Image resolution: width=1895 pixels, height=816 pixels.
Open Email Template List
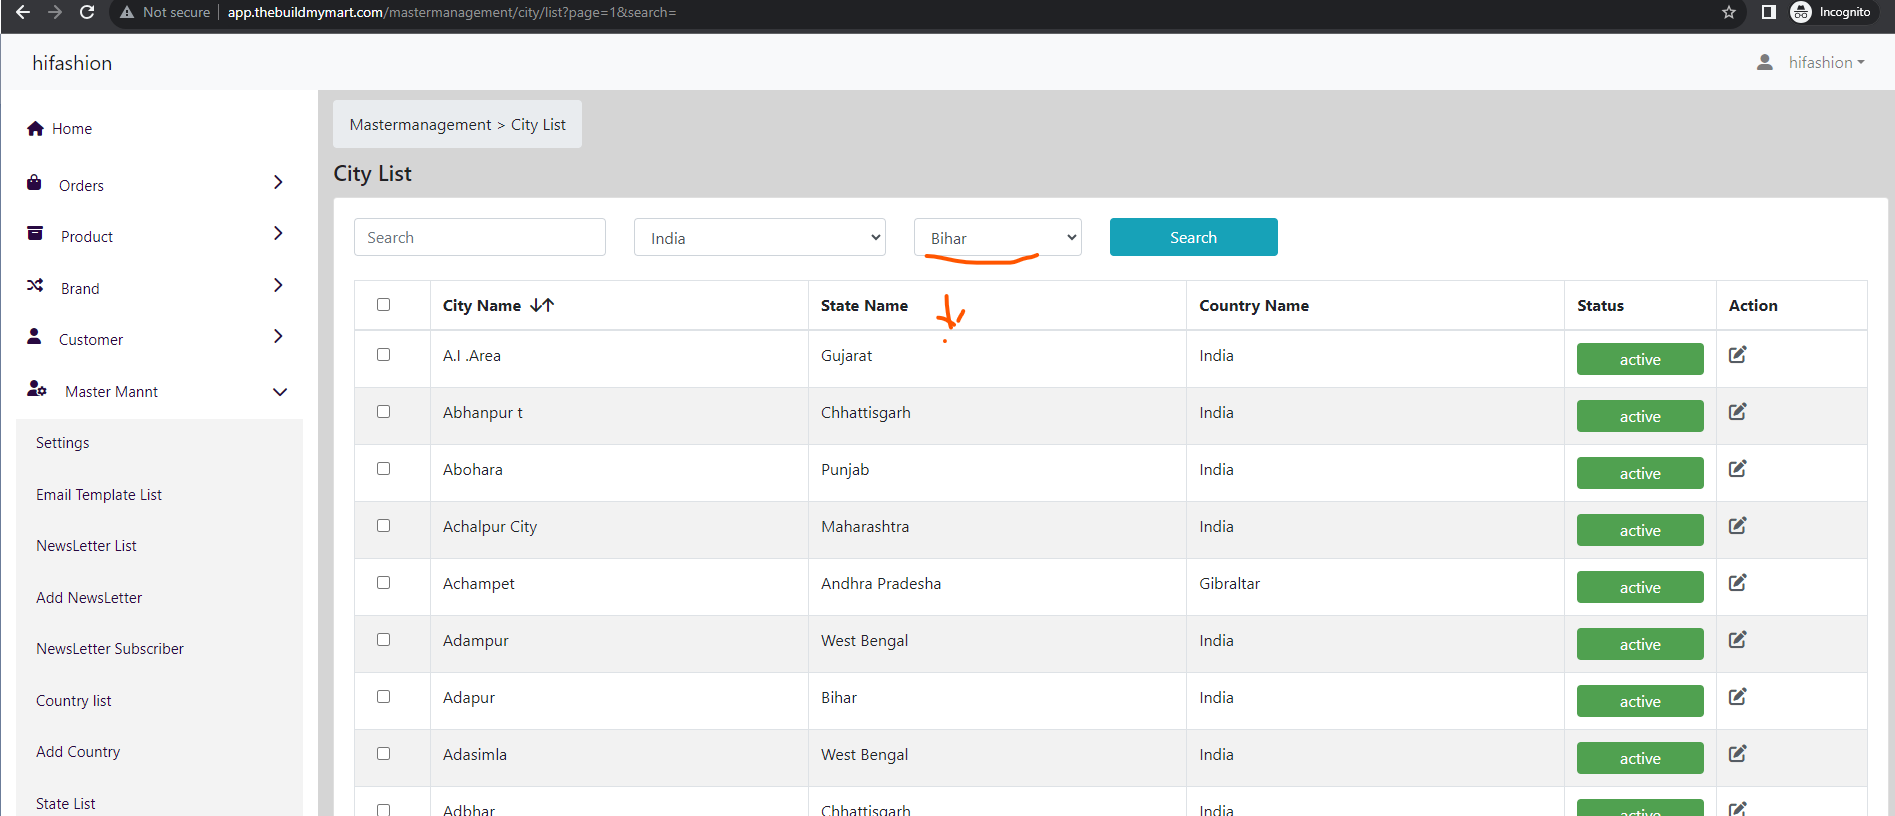click(99, 495)
